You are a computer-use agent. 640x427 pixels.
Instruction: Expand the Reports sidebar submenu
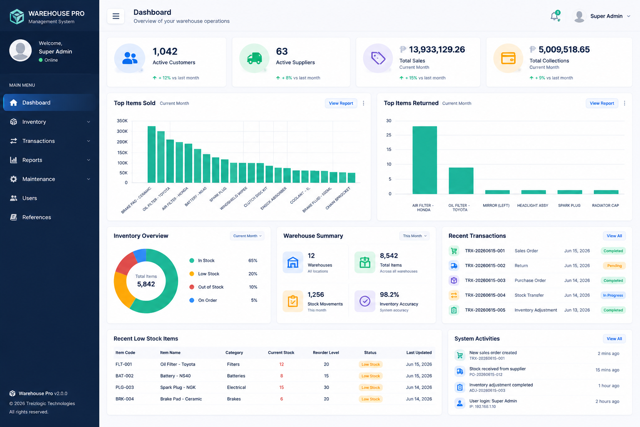(89, 160)
